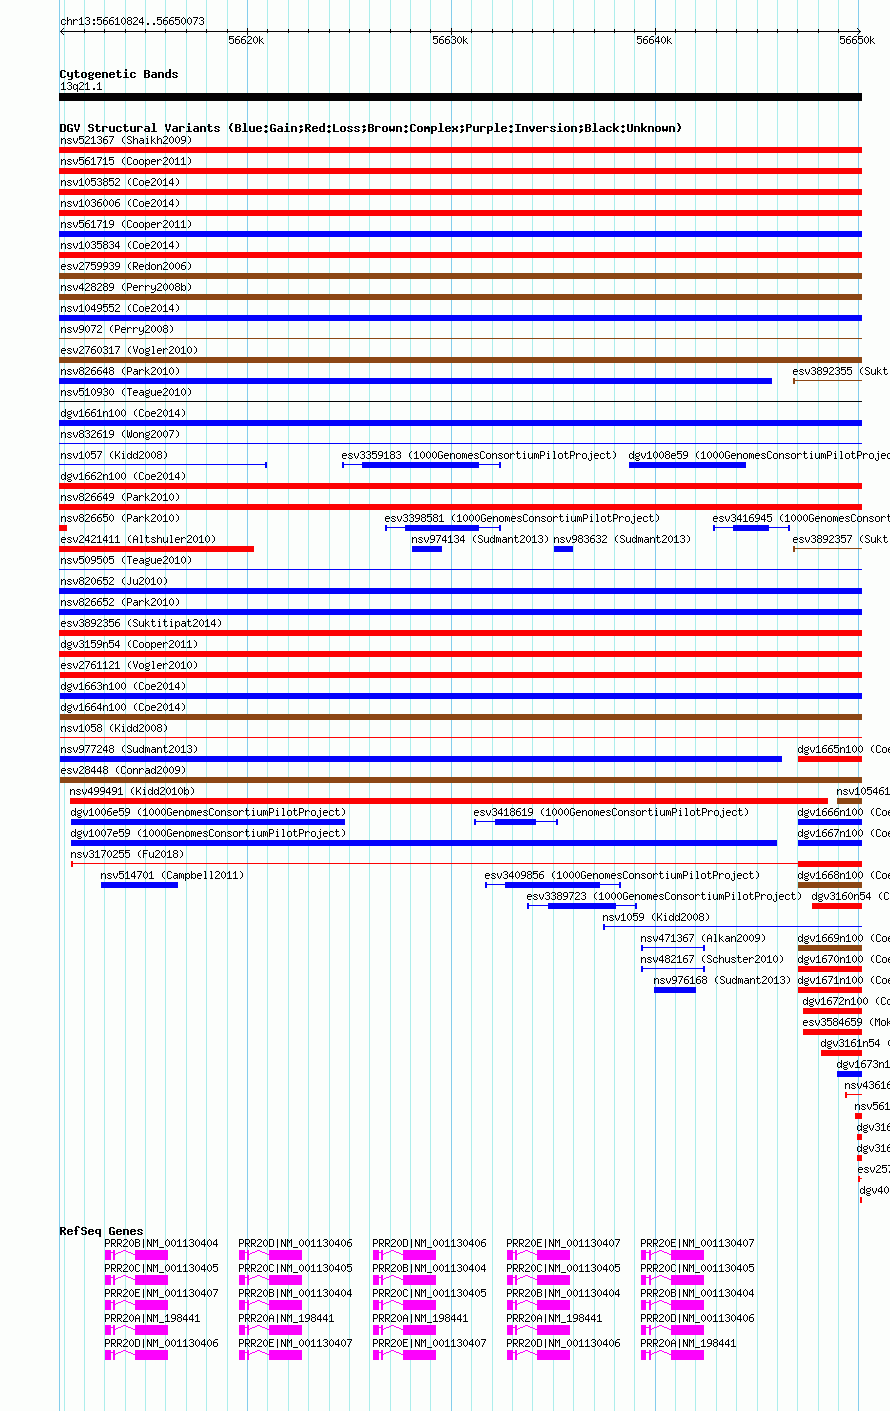Click nsv1059 (Kidd2008) label
This screenshot has width=890, height=1411.
[656, 917]
